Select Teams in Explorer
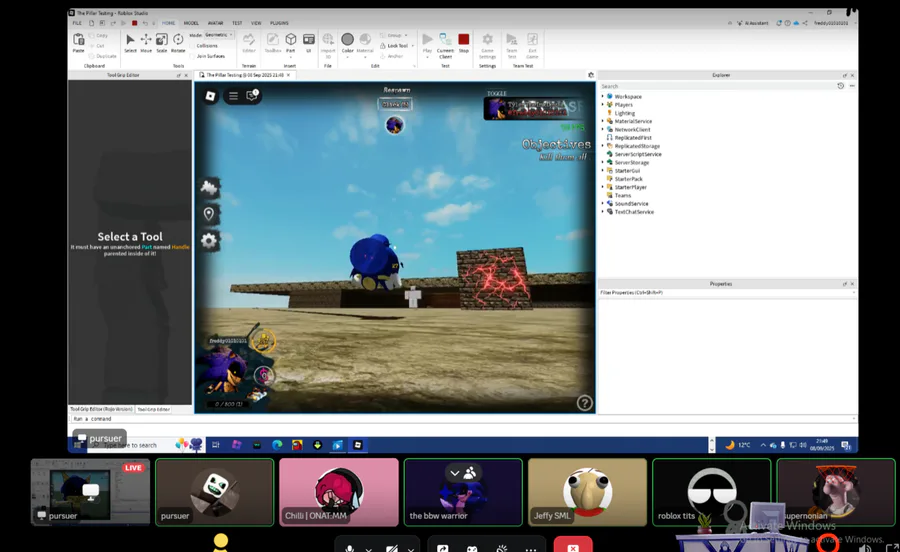The height and width of the screenshot is (552, 900). pos(622,196)
